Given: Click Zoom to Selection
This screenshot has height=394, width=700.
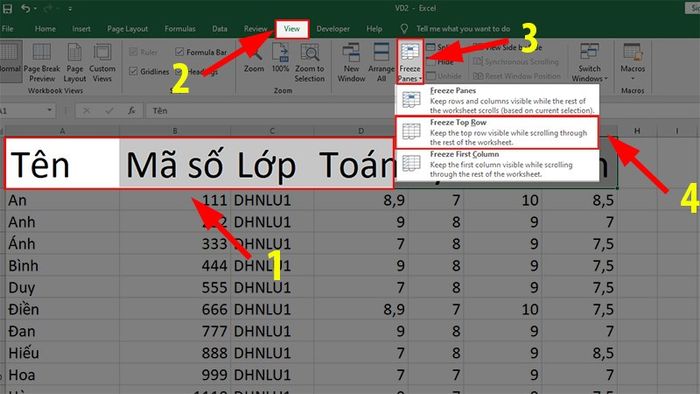Looking at the screenshot, I should coord(309,63).
